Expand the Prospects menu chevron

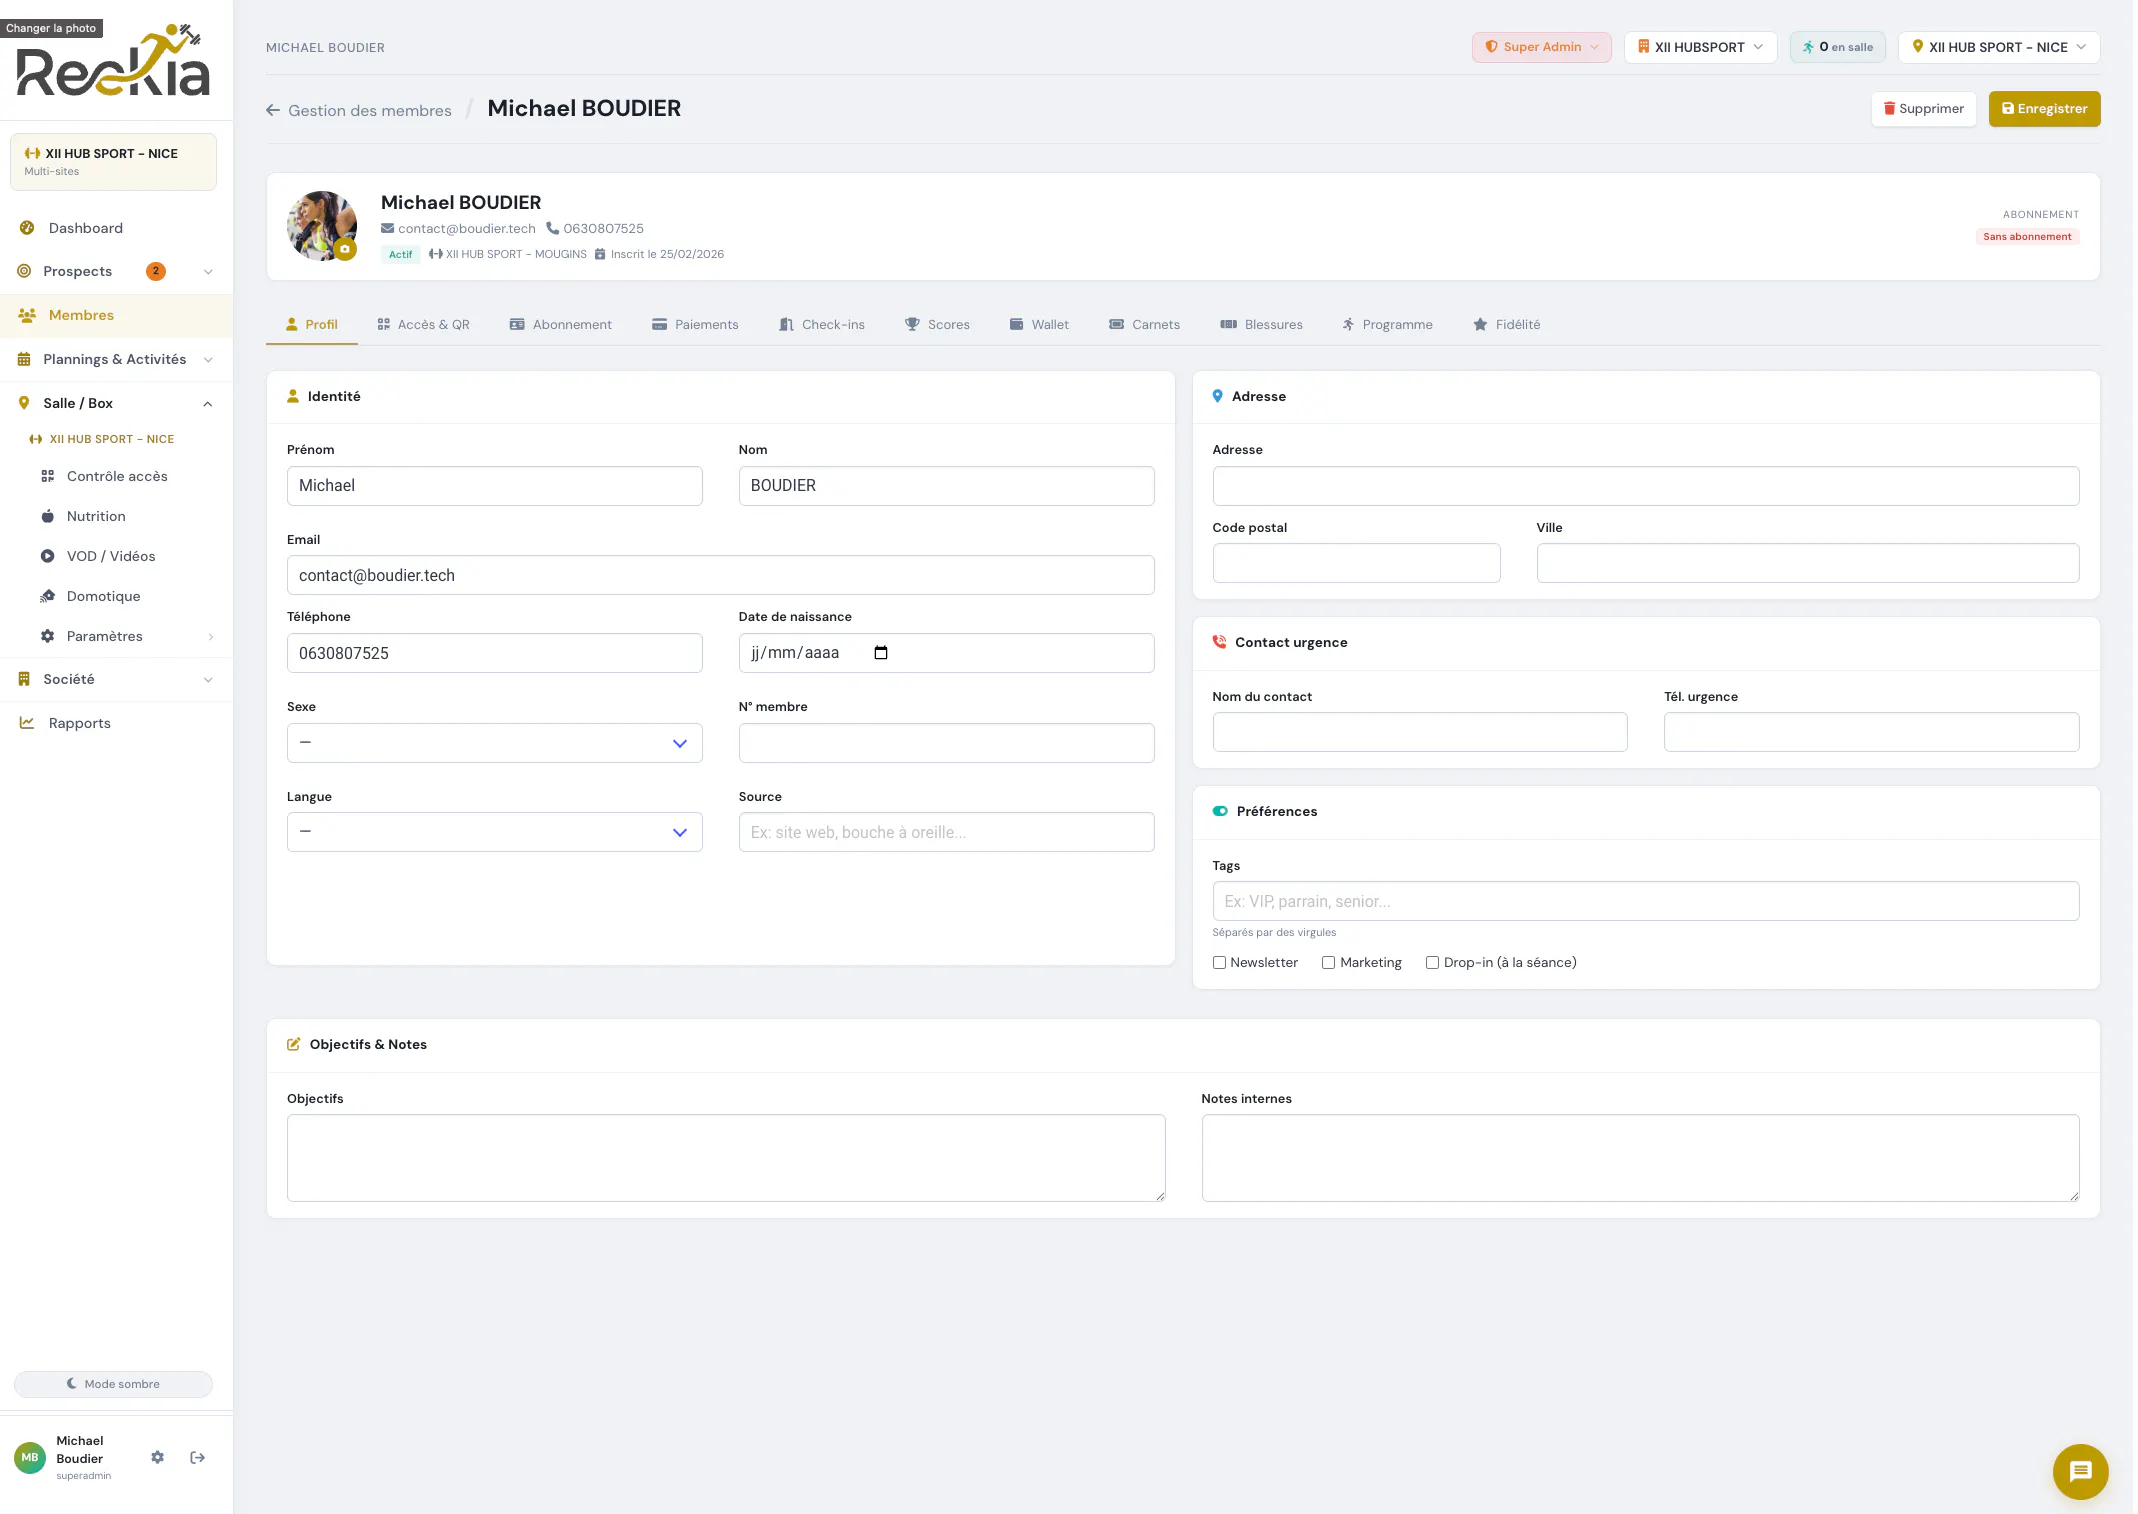tap(208, 272)
